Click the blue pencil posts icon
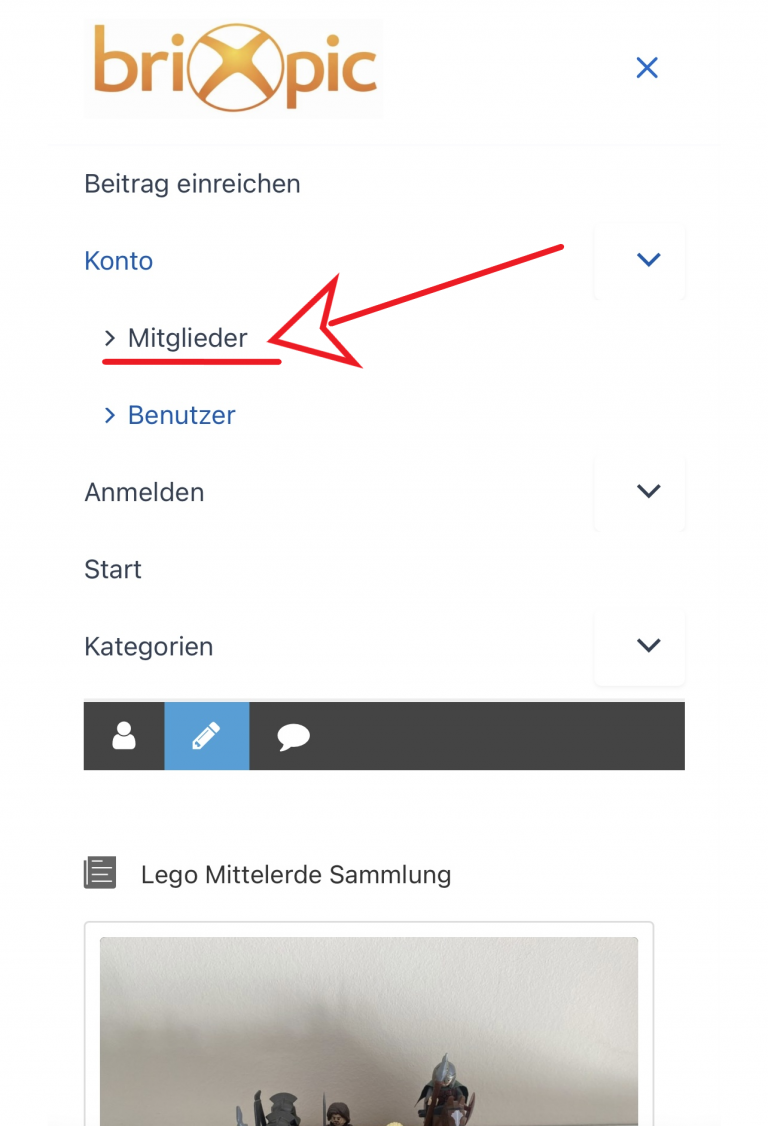This screenshot has height=1126, width=768. pyautogui.click(x=206, y=736)
